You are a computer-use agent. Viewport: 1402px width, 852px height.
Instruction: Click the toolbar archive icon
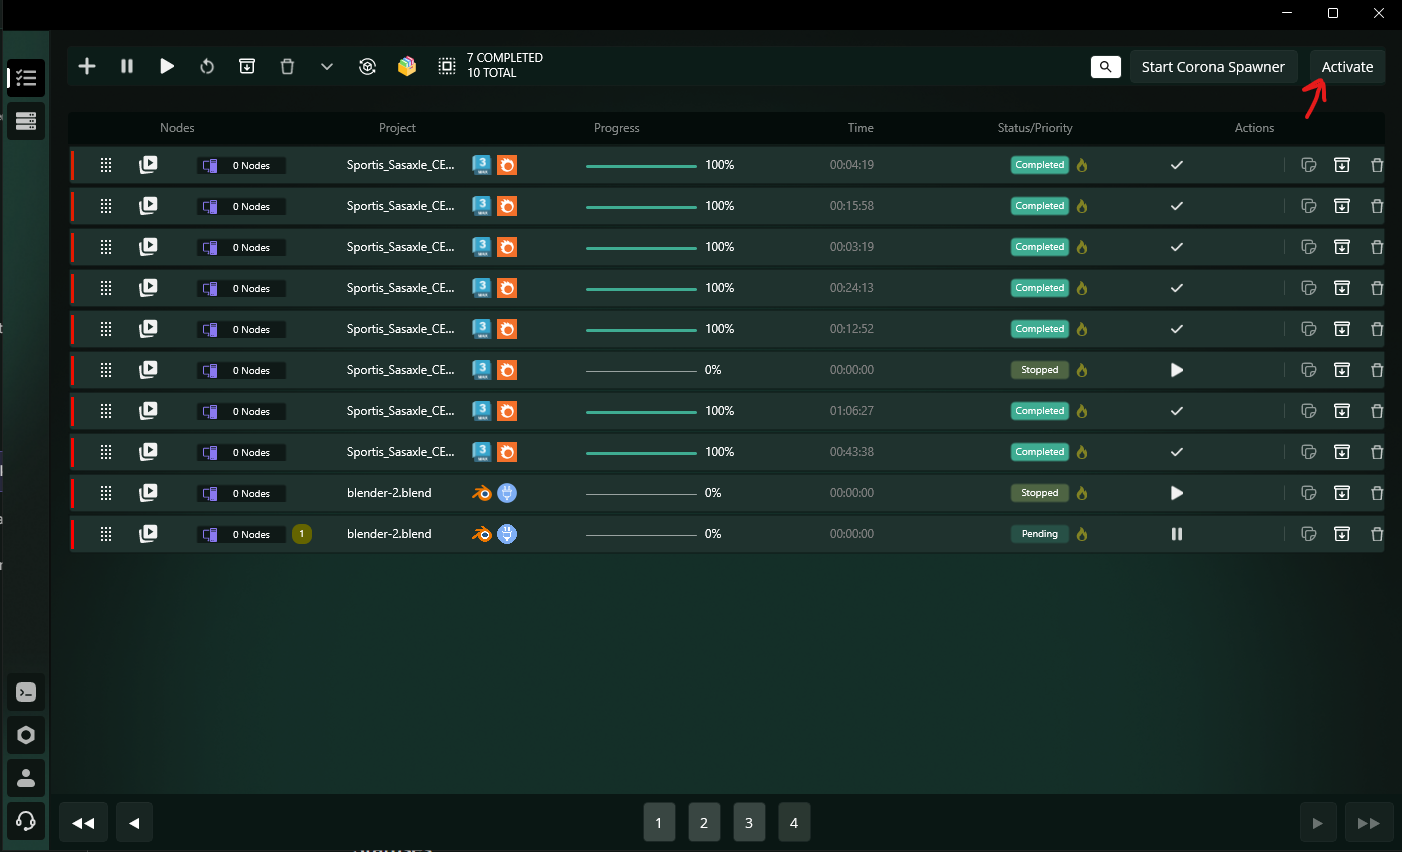(247, 66)
